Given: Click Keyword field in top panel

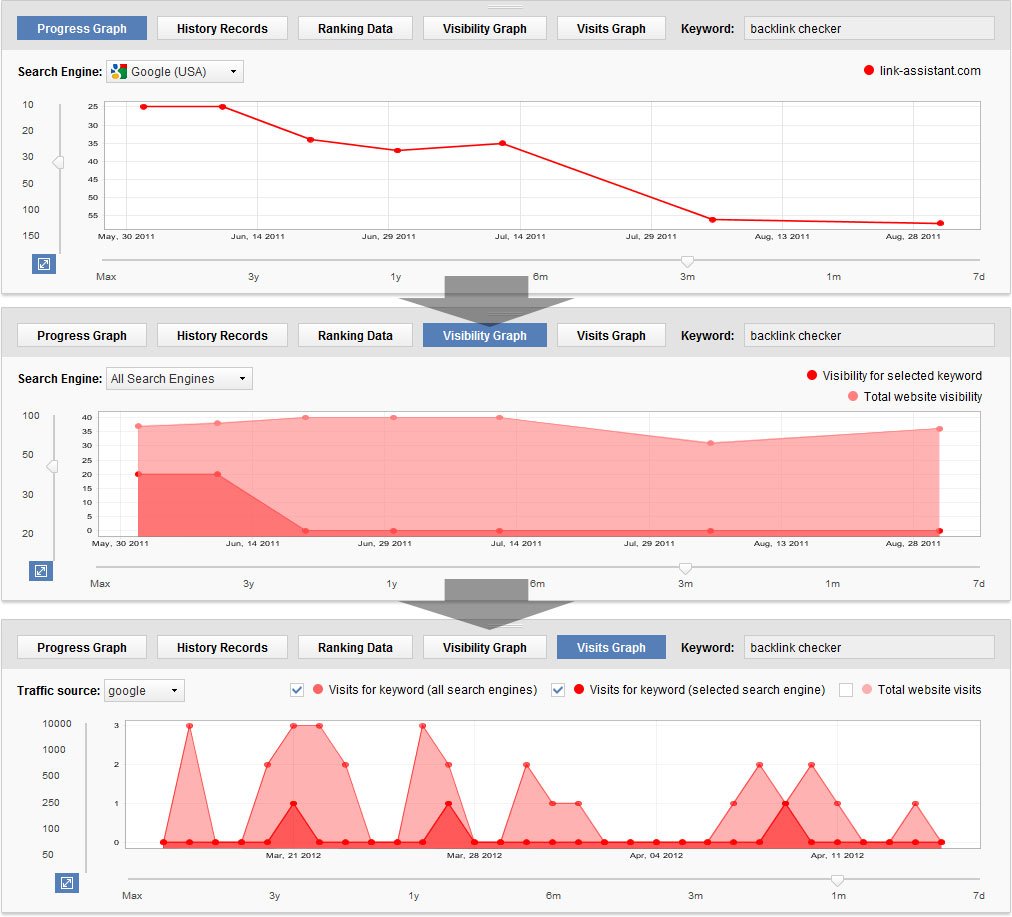Looking at the screenshot, I should pos(869,28).
